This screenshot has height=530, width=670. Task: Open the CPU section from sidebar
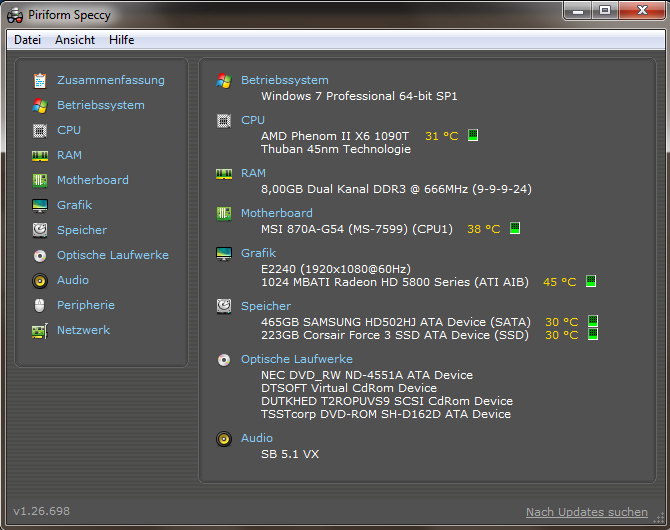[69, 130]
